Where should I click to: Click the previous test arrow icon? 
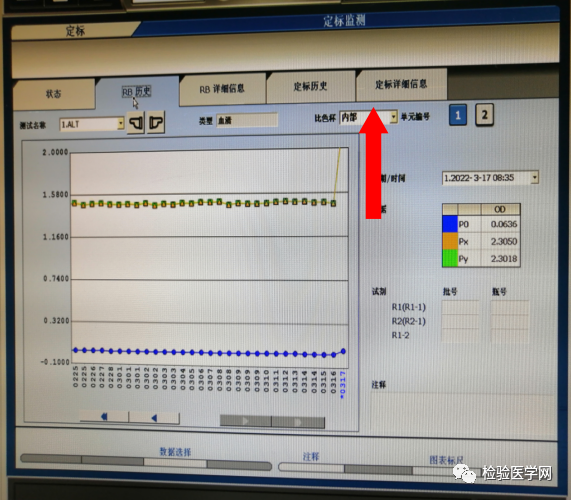(136, 122)
